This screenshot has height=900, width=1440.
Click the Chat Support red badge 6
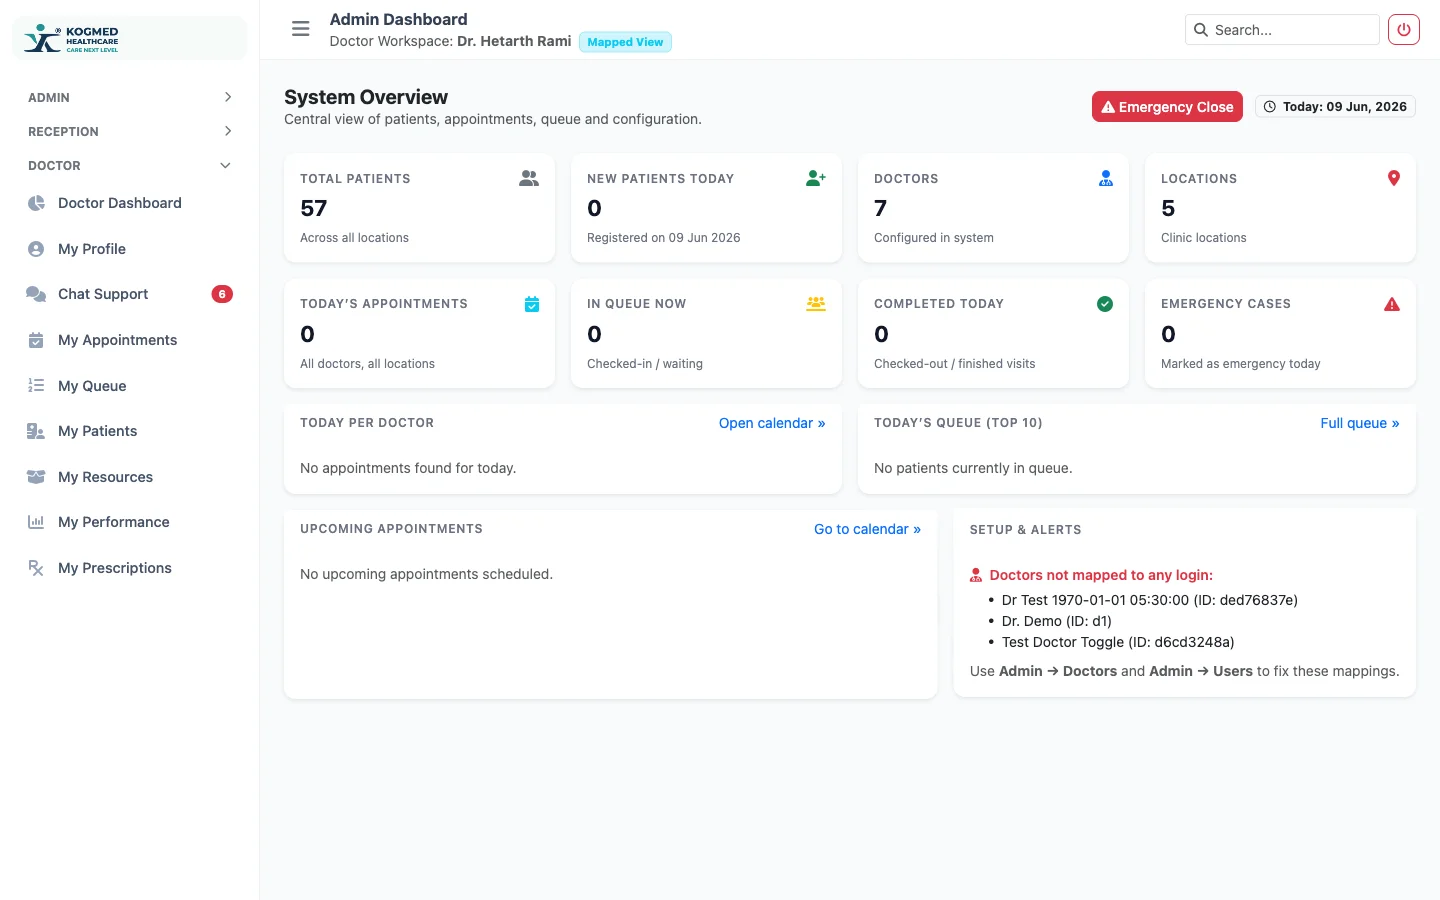coord(222,294)
